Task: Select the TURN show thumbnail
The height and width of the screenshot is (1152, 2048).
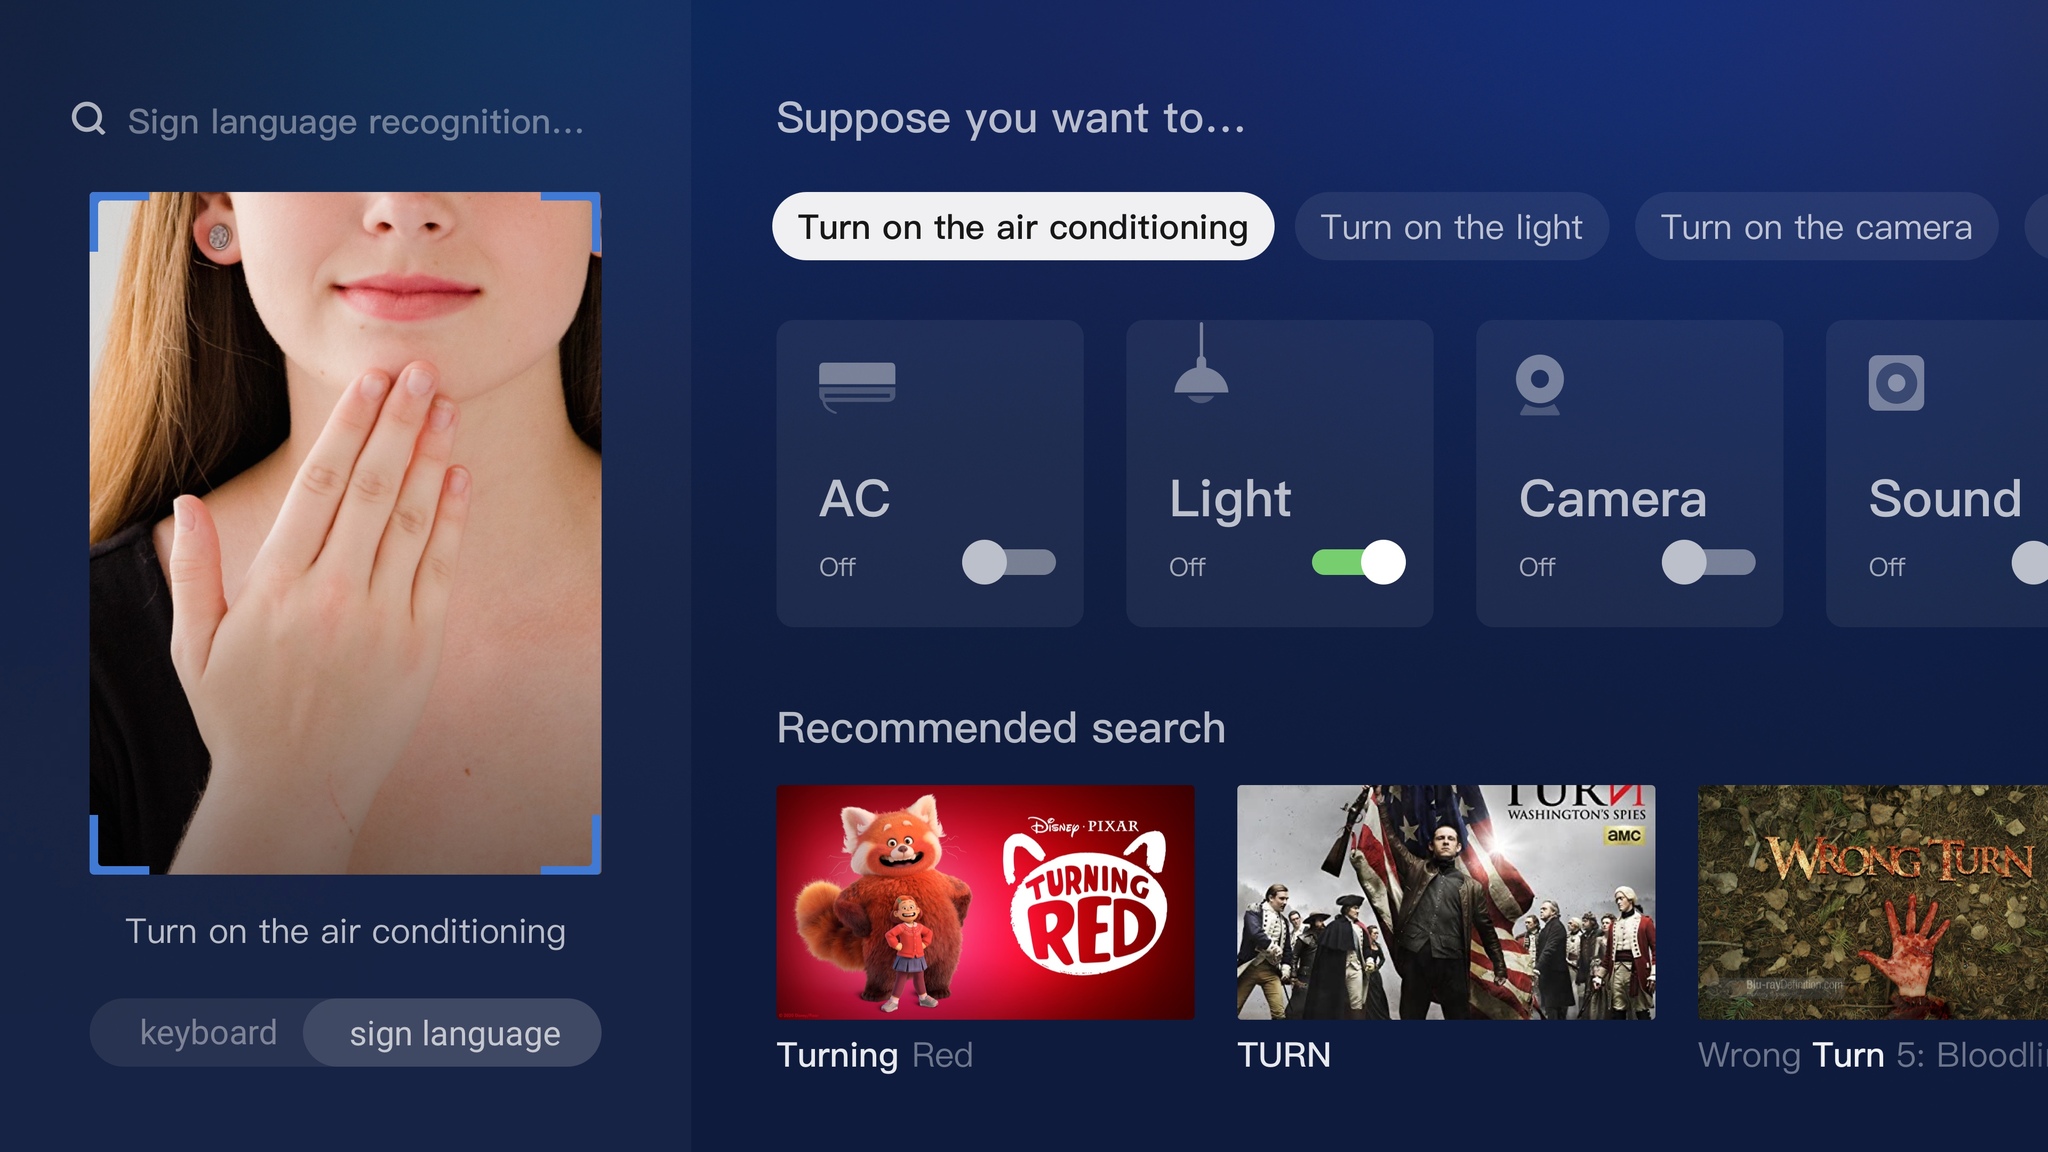Action: click(x=1449, y=900)
